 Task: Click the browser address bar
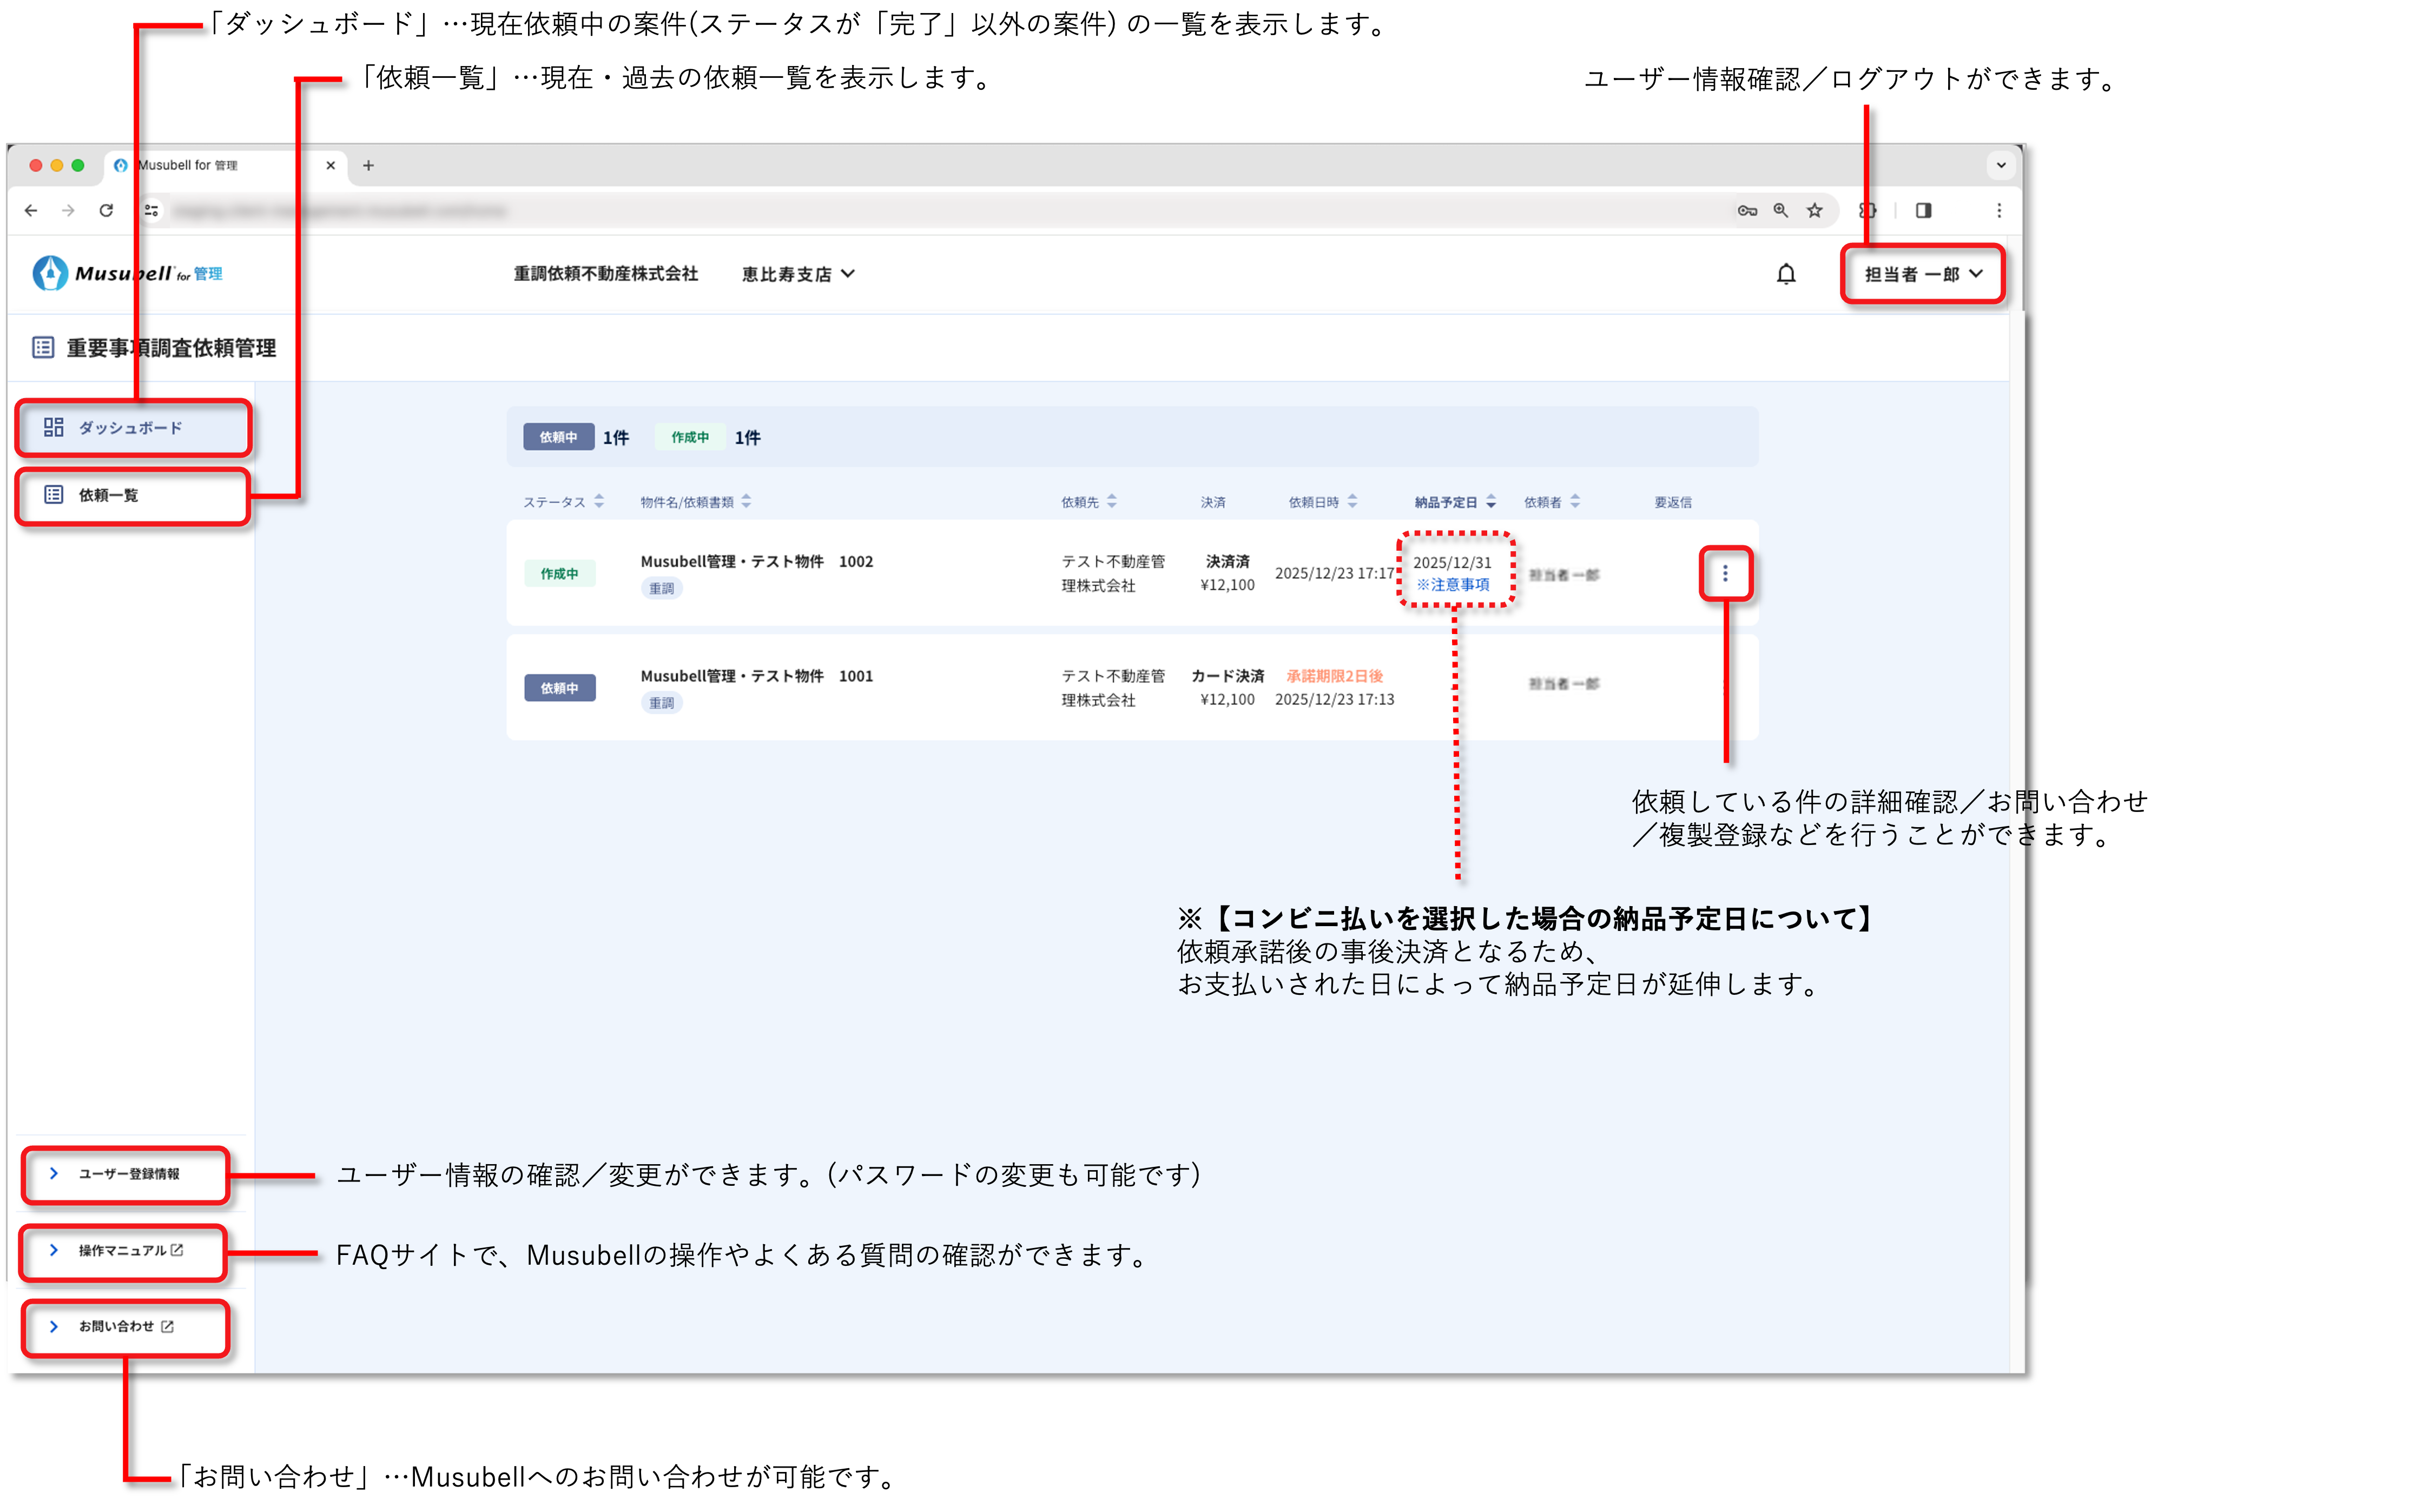pyautogui.click(x=900, y=211)
